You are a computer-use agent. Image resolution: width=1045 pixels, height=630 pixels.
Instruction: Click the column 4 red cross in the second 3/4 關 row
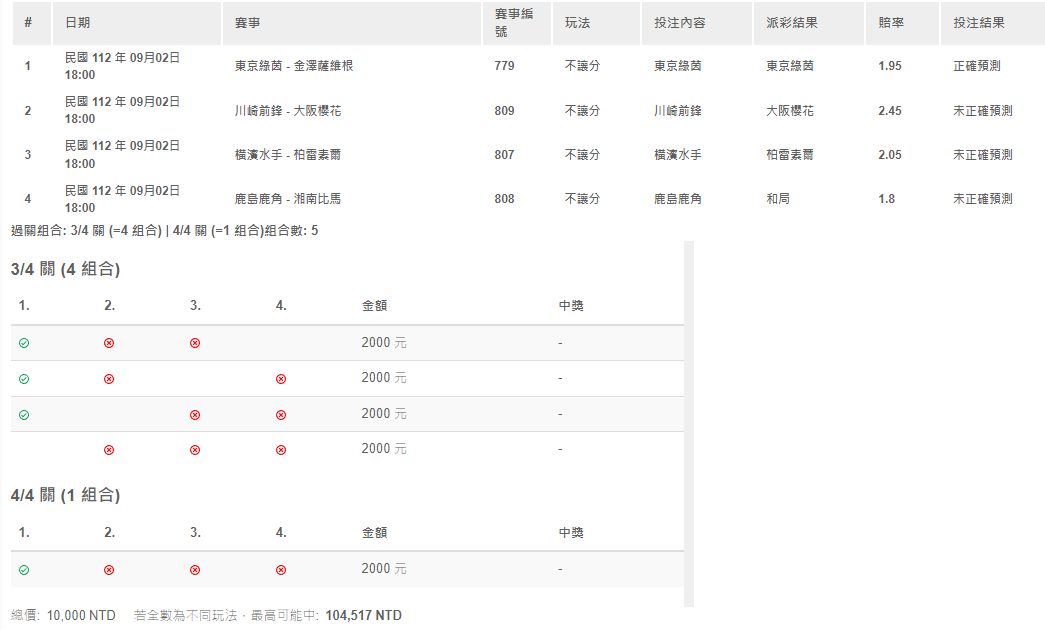(x=281, y=379)
